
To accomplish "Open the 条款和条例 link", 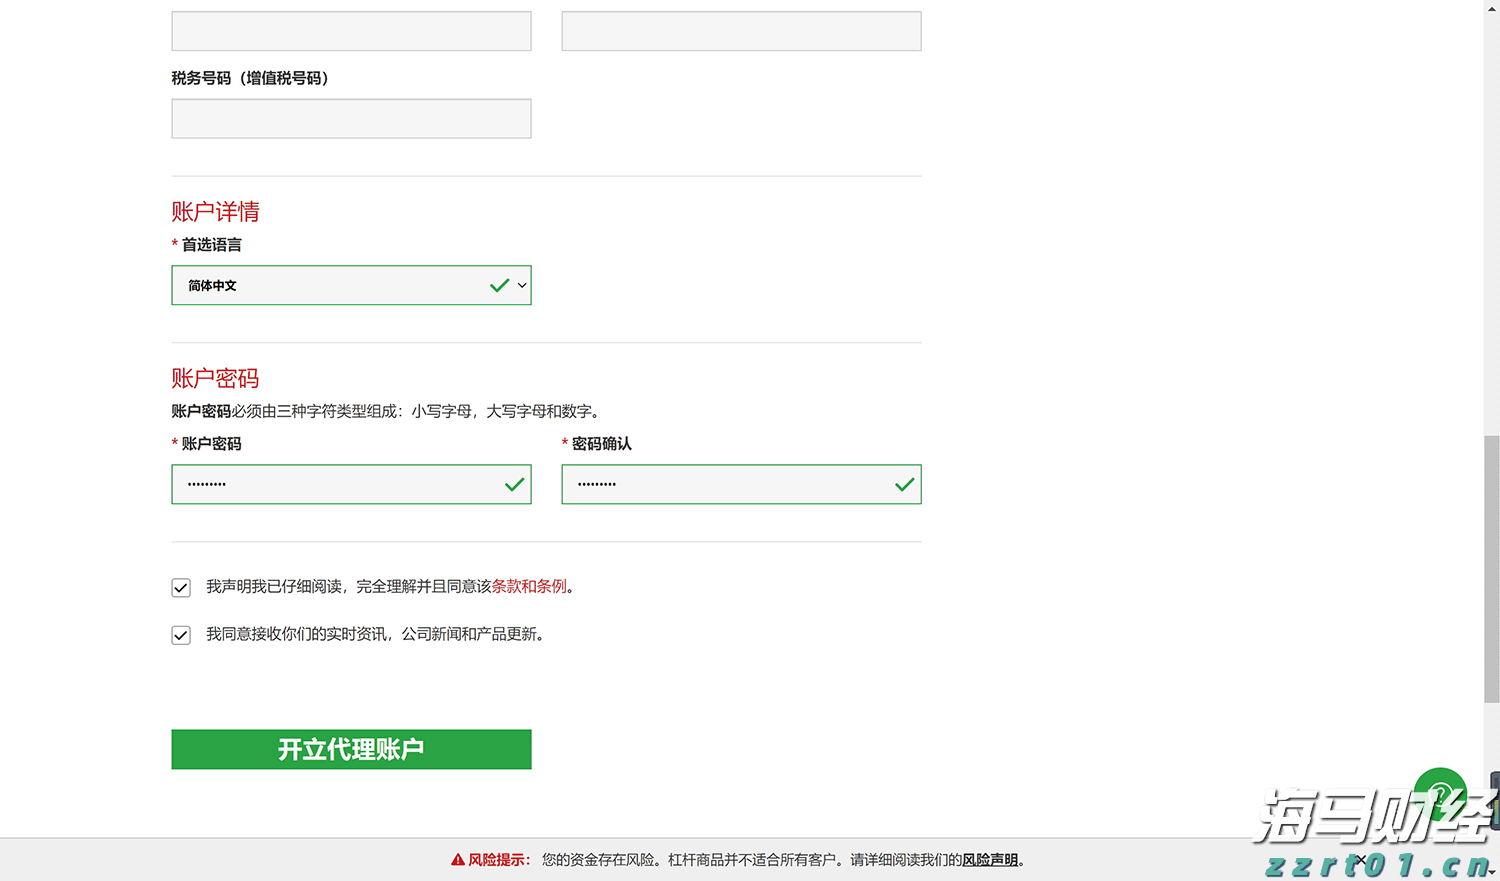I will (529, 586).
